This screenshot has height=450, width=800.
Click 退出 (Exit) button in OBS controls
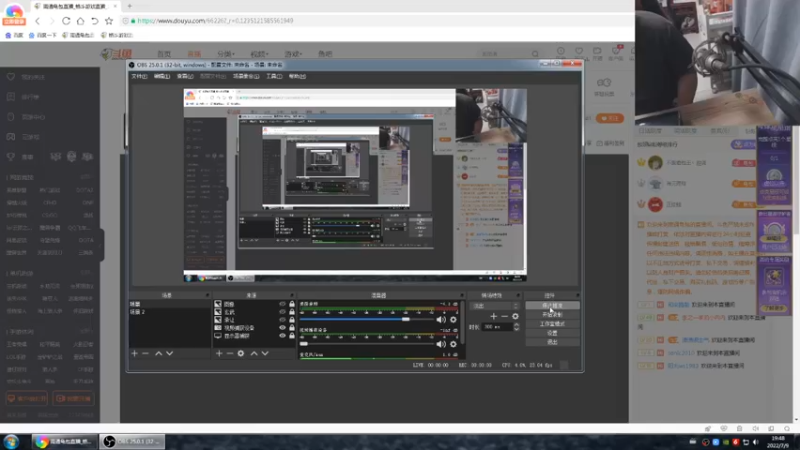553,342
